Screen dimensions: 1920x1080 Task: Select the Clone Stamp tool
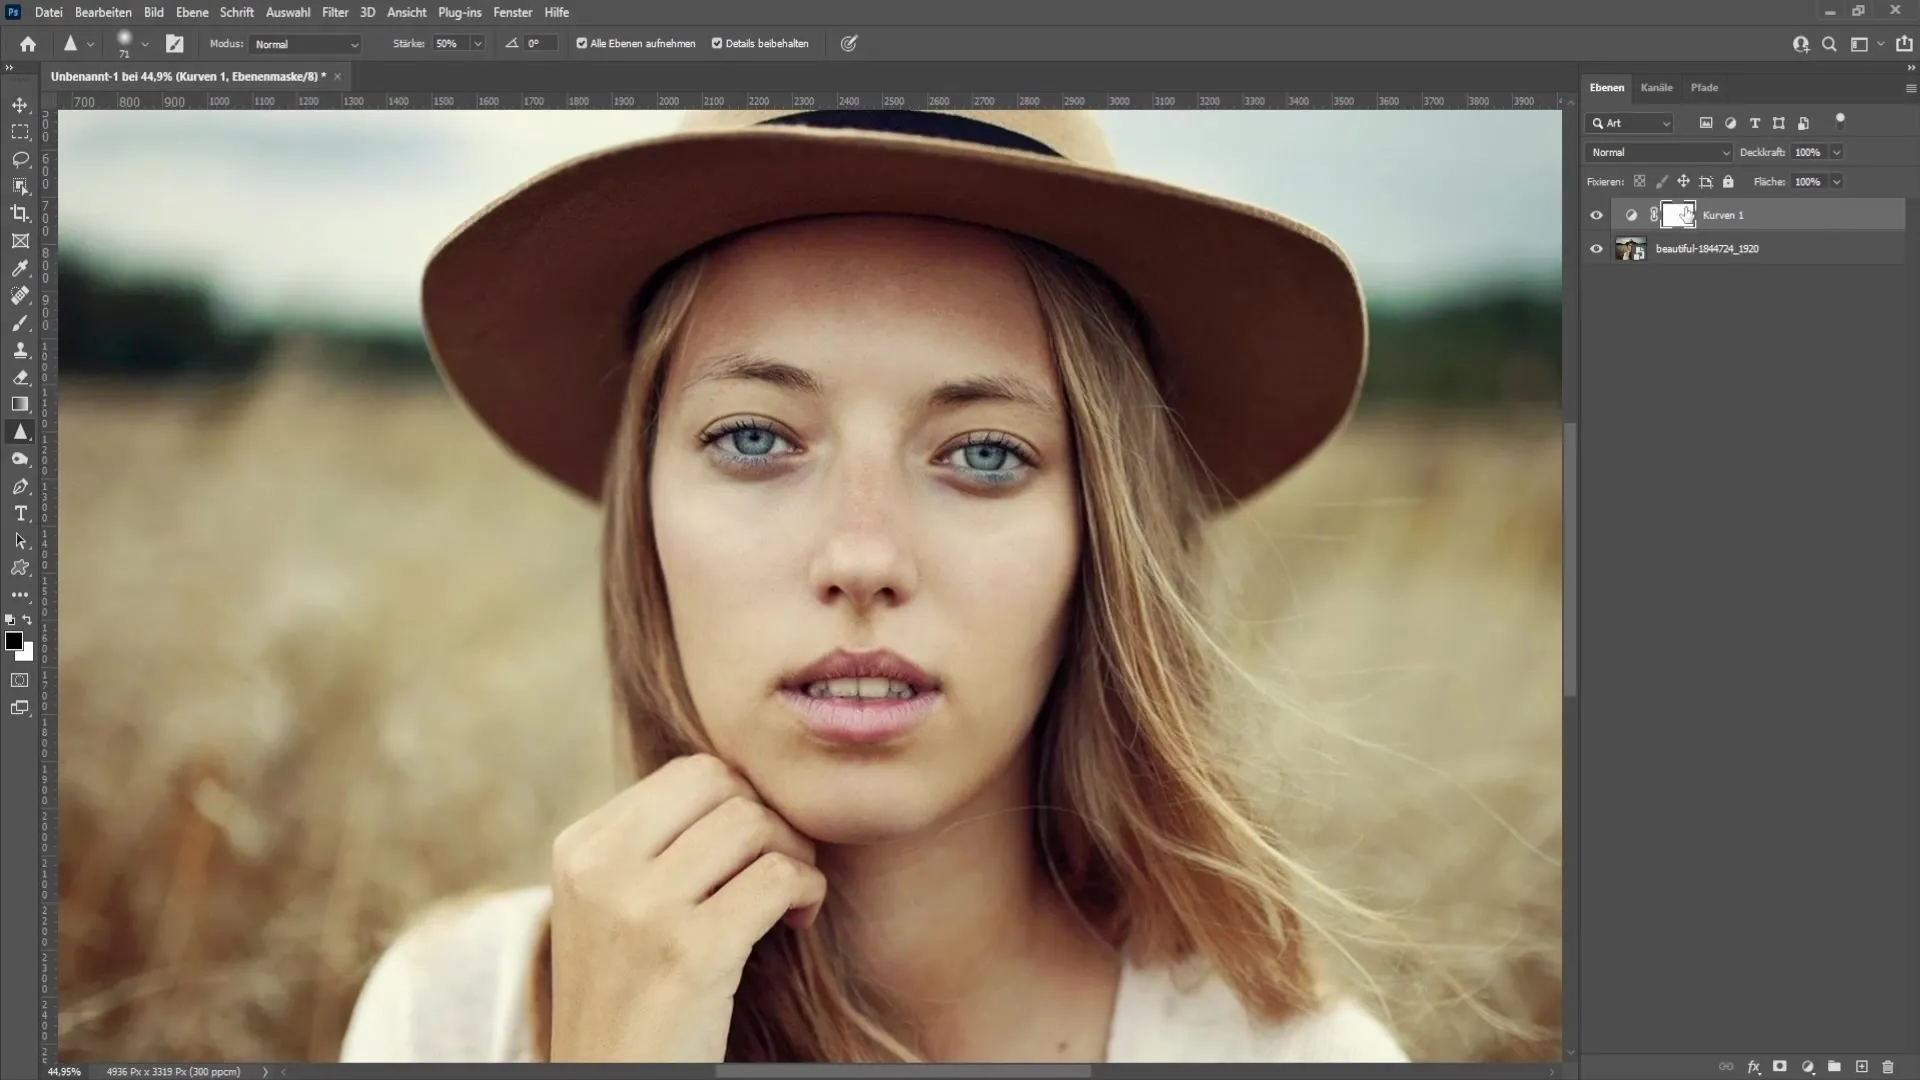(20, 351)
